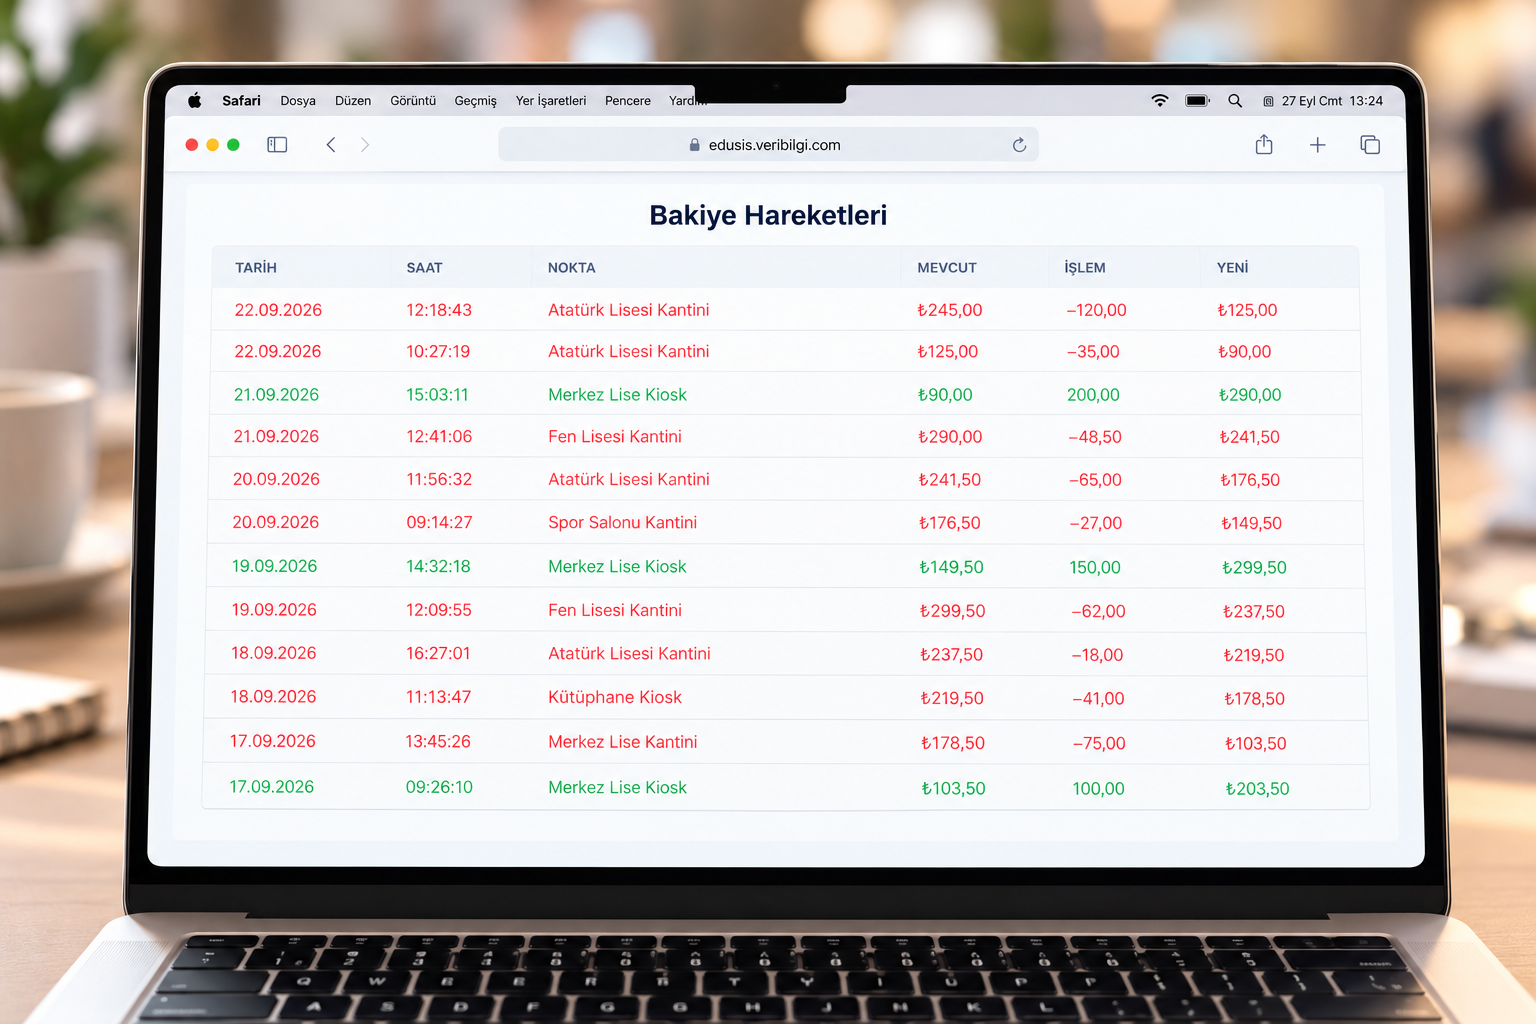Screen dimensions: 1536x1024
Task: Click Spor Salonu Kantini entry
Action: pyautogui.click(x=622, y=523)
